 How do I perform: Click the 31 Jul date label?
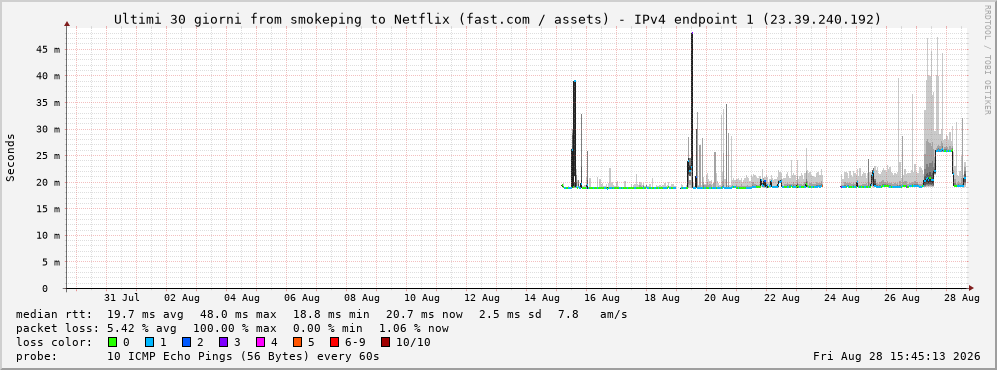[121, 297]
